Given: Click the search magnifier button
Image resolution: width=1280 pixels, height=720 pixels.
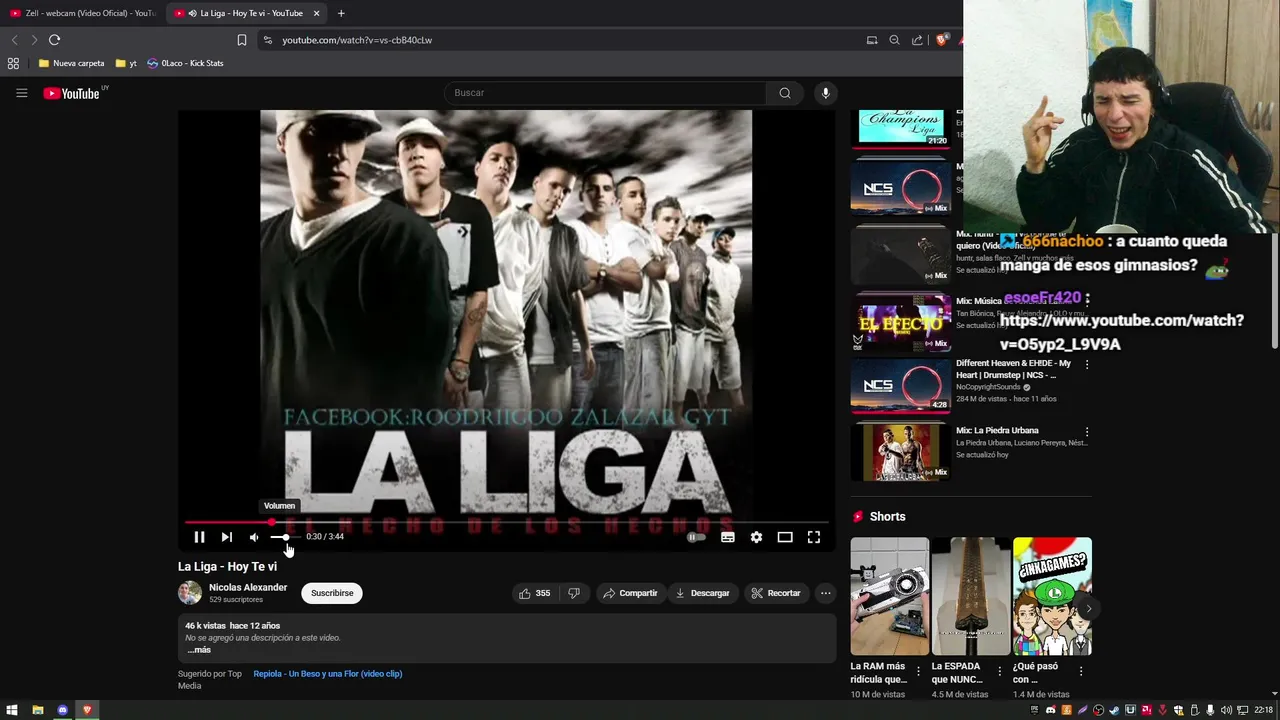Looking at the screenshot, I should [x=785, y=93].
